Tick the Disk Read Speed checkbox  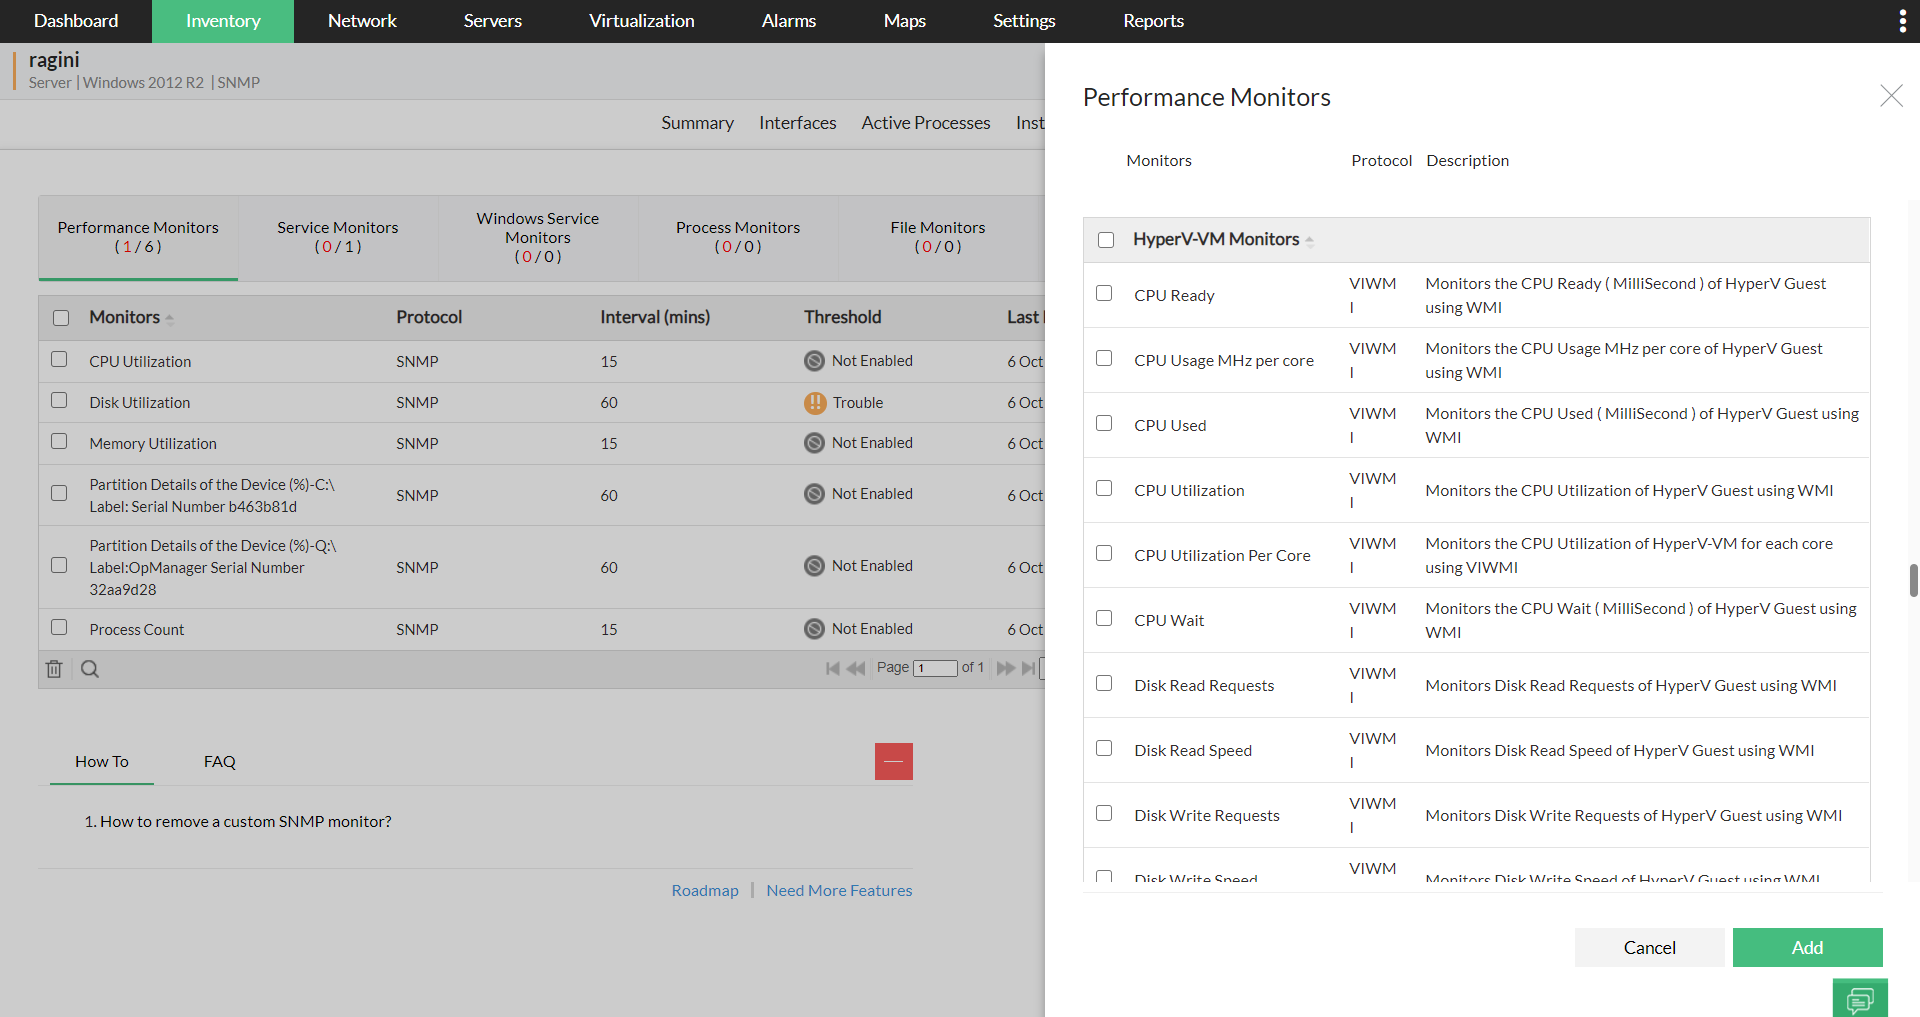(x=1104, y=749)
